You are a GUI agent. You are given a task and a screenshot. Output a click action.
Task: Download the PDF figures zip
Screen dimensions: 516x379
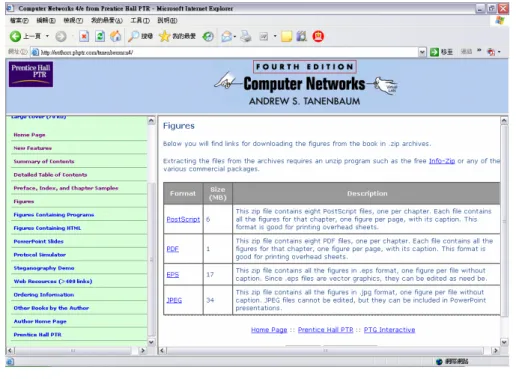pyautogui.click(x=172, y=249)
